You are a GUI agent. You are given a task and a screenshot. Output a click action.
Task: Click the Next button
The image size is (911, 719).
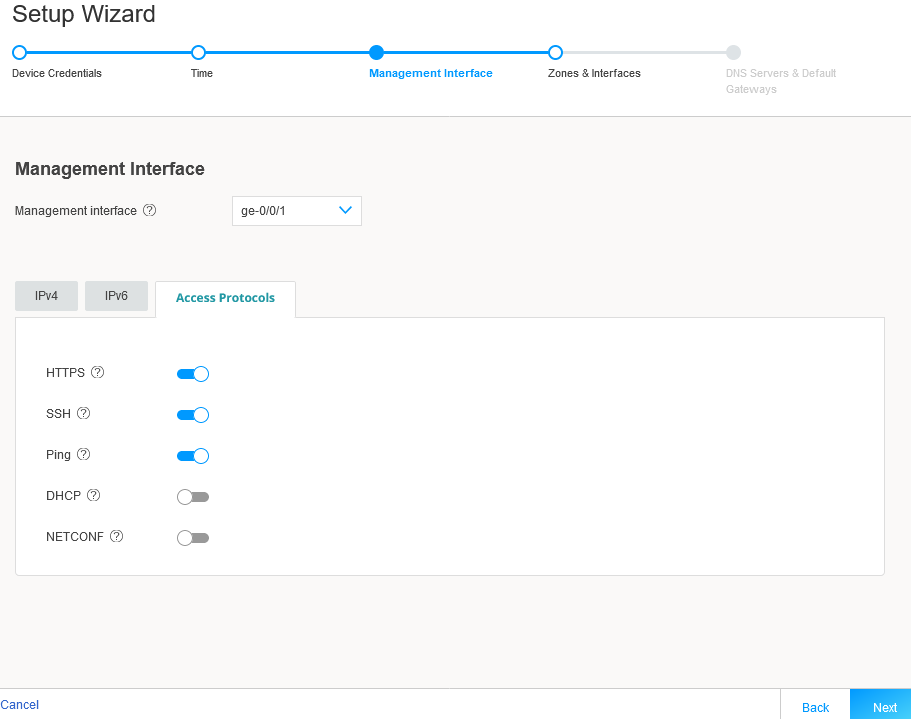[x=884, y=707]
